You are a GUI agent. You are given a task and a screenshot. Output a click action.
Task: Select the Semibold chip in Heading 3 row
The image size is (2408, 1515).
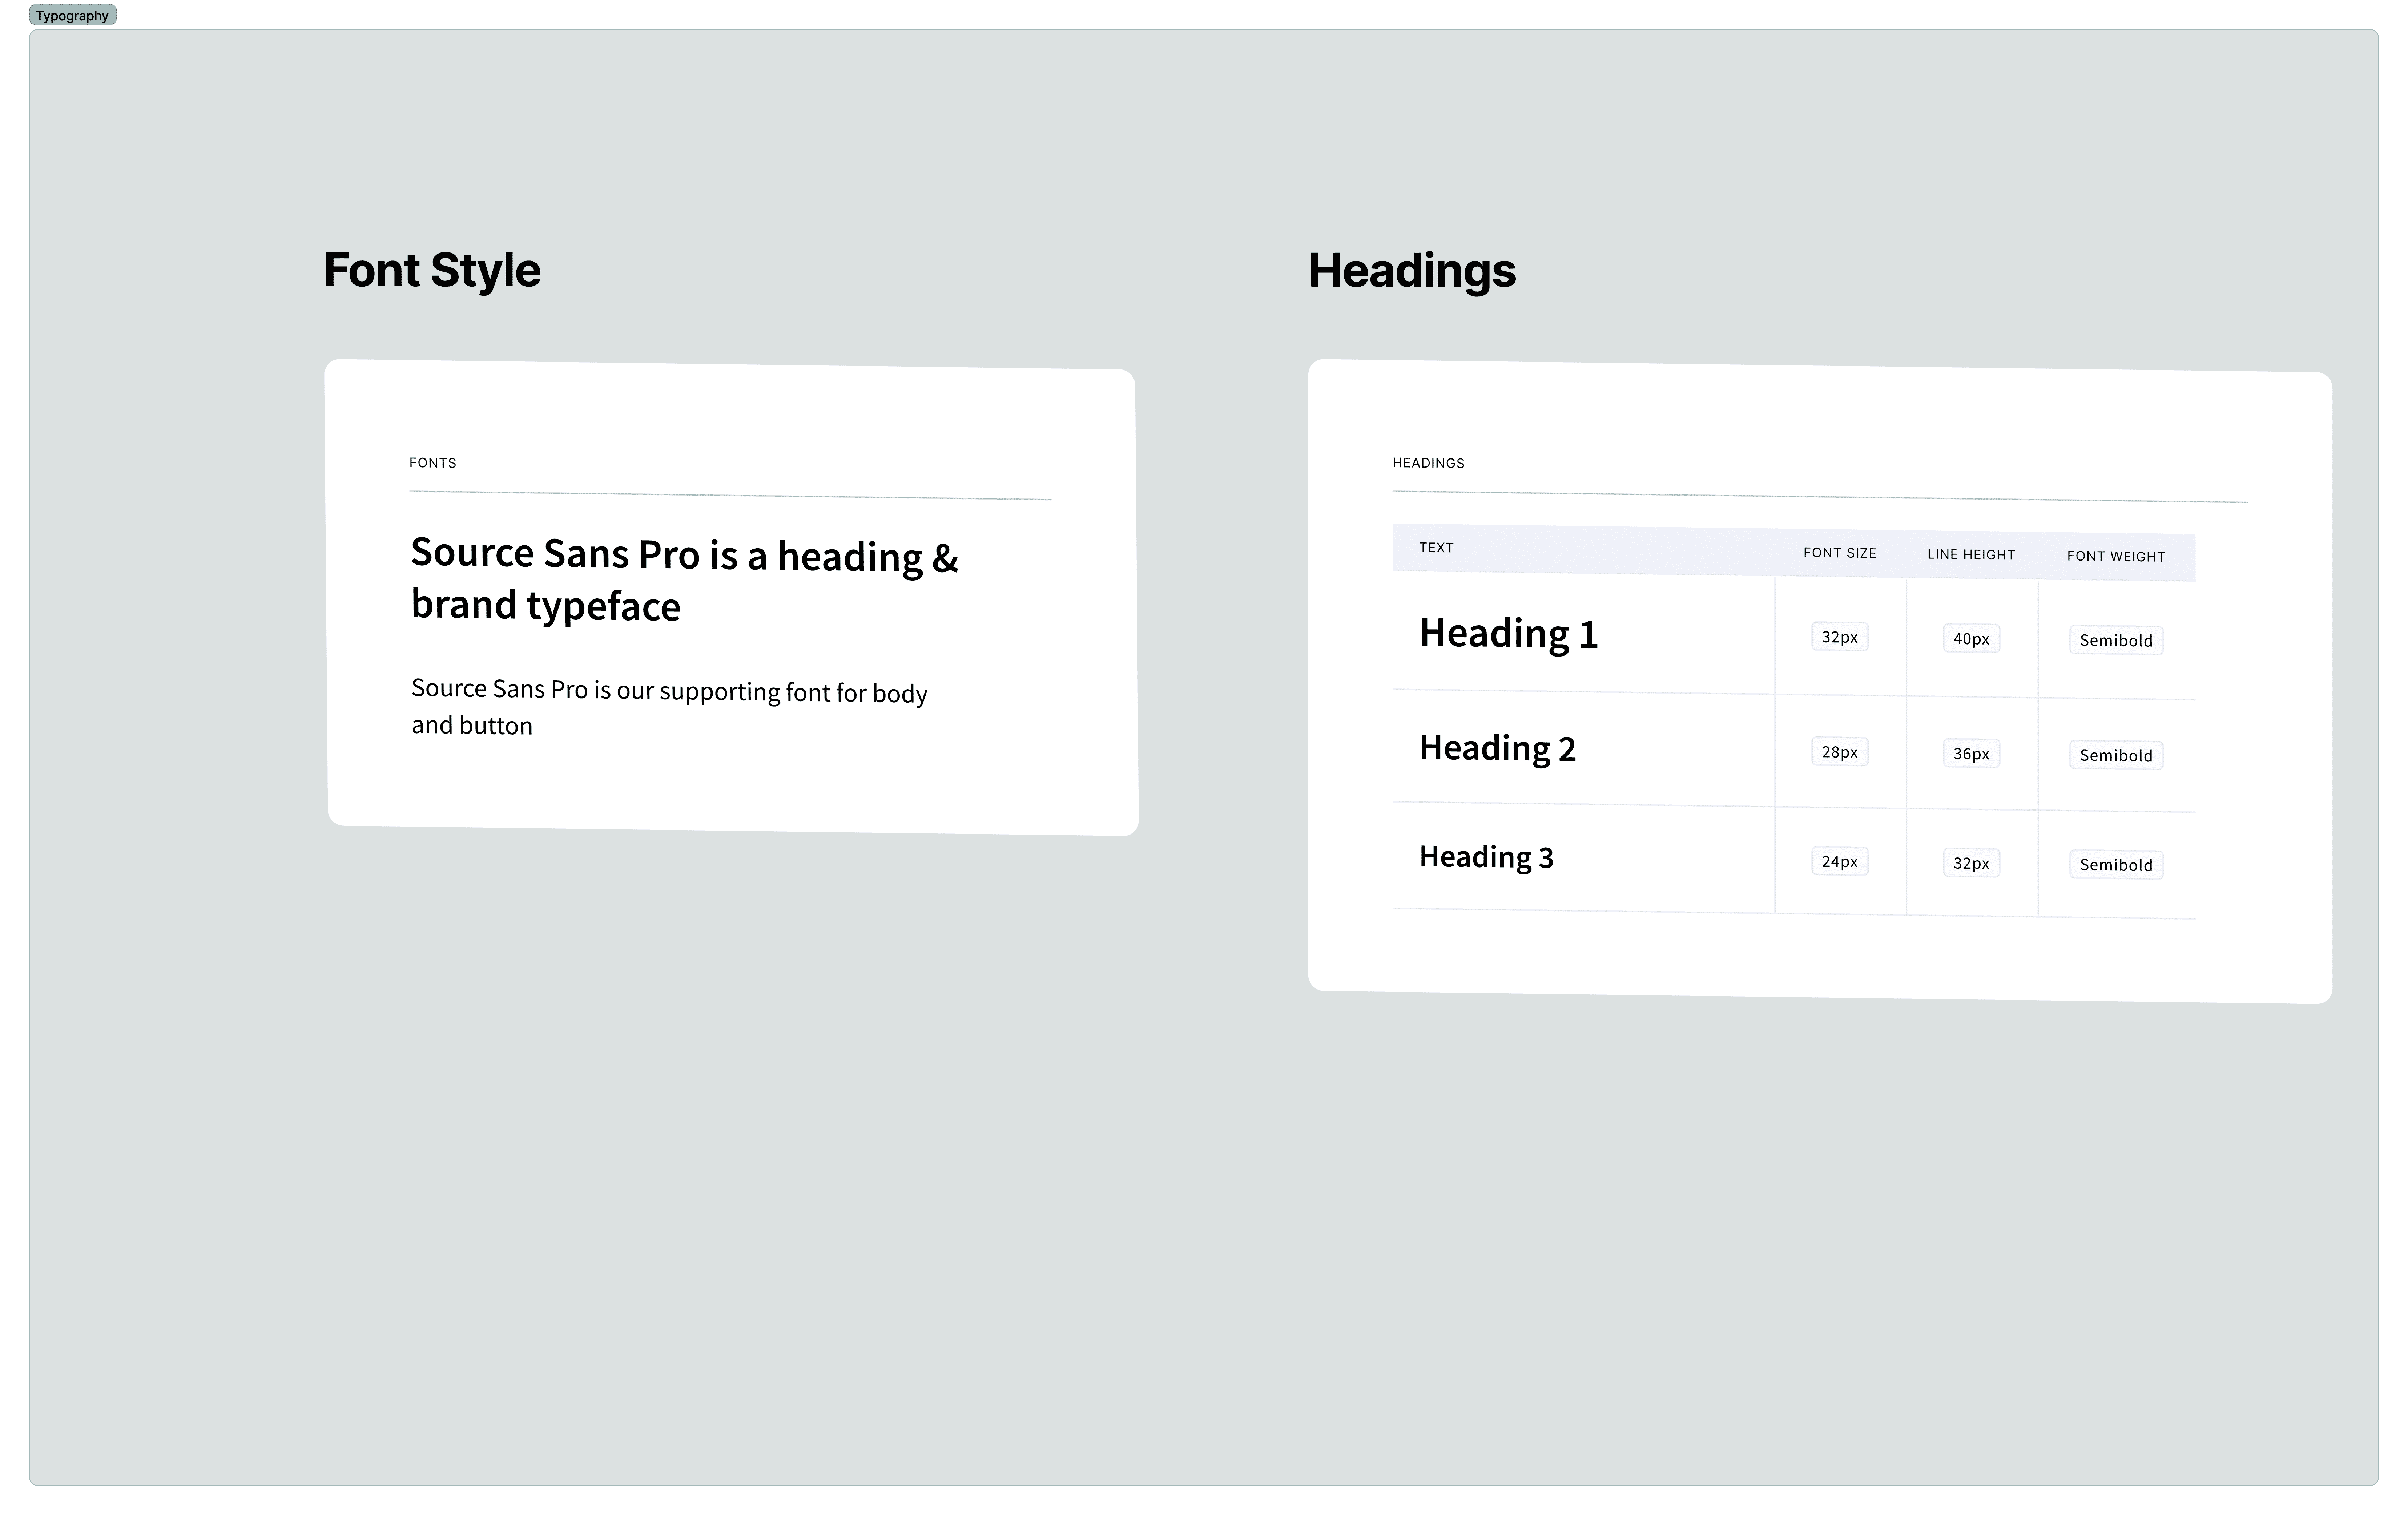tap(2116, 865)
